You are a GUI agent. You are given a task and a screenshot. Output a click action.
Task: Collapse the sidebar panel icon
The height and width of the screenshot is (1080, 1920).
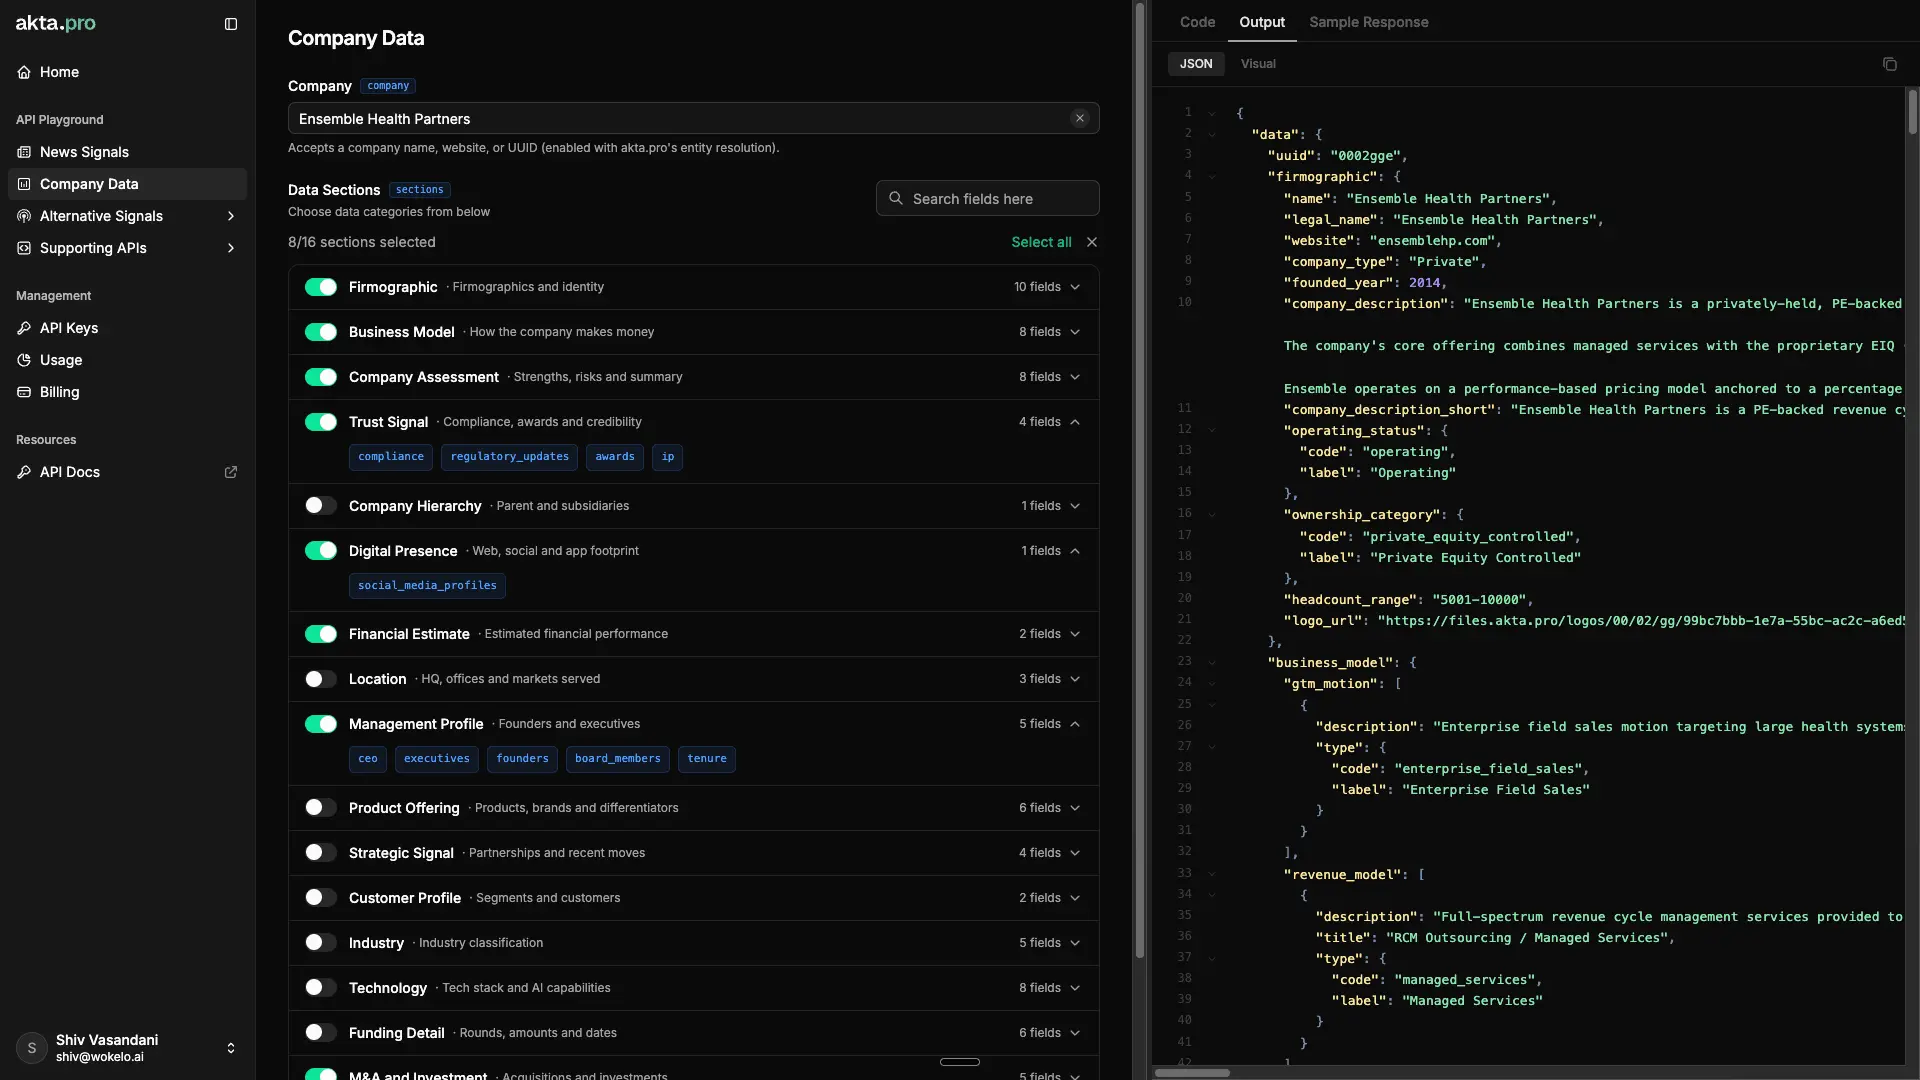tap(231, 24)
